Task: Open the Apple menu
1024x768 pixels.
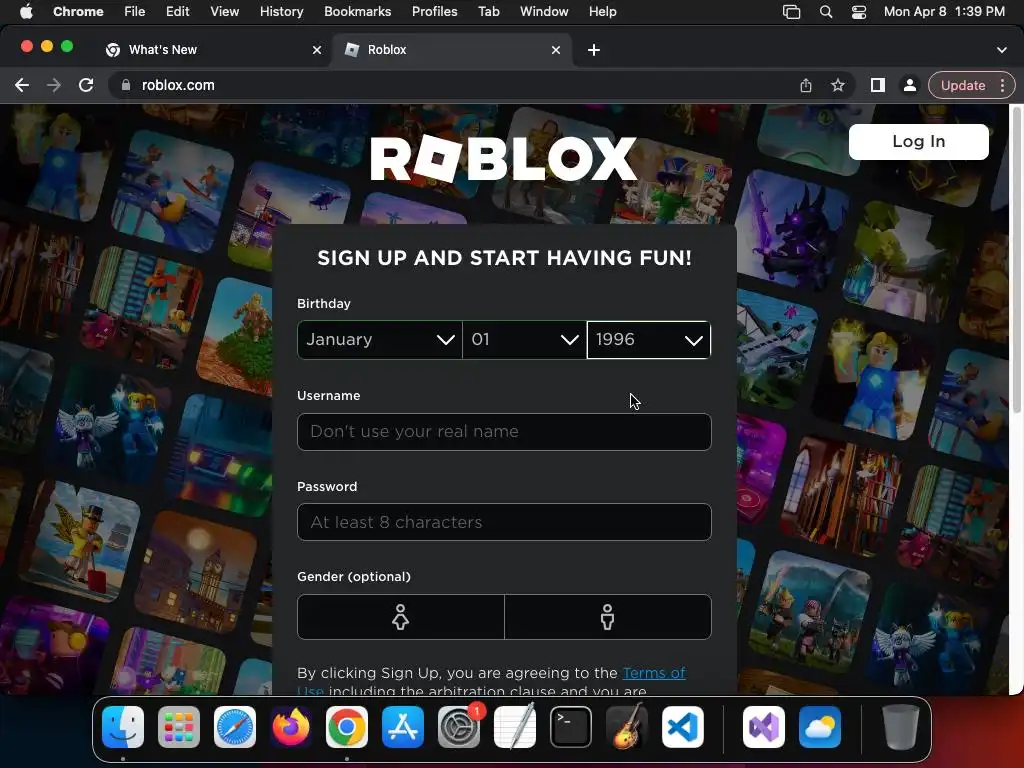Action: click(x=26, y=11)
